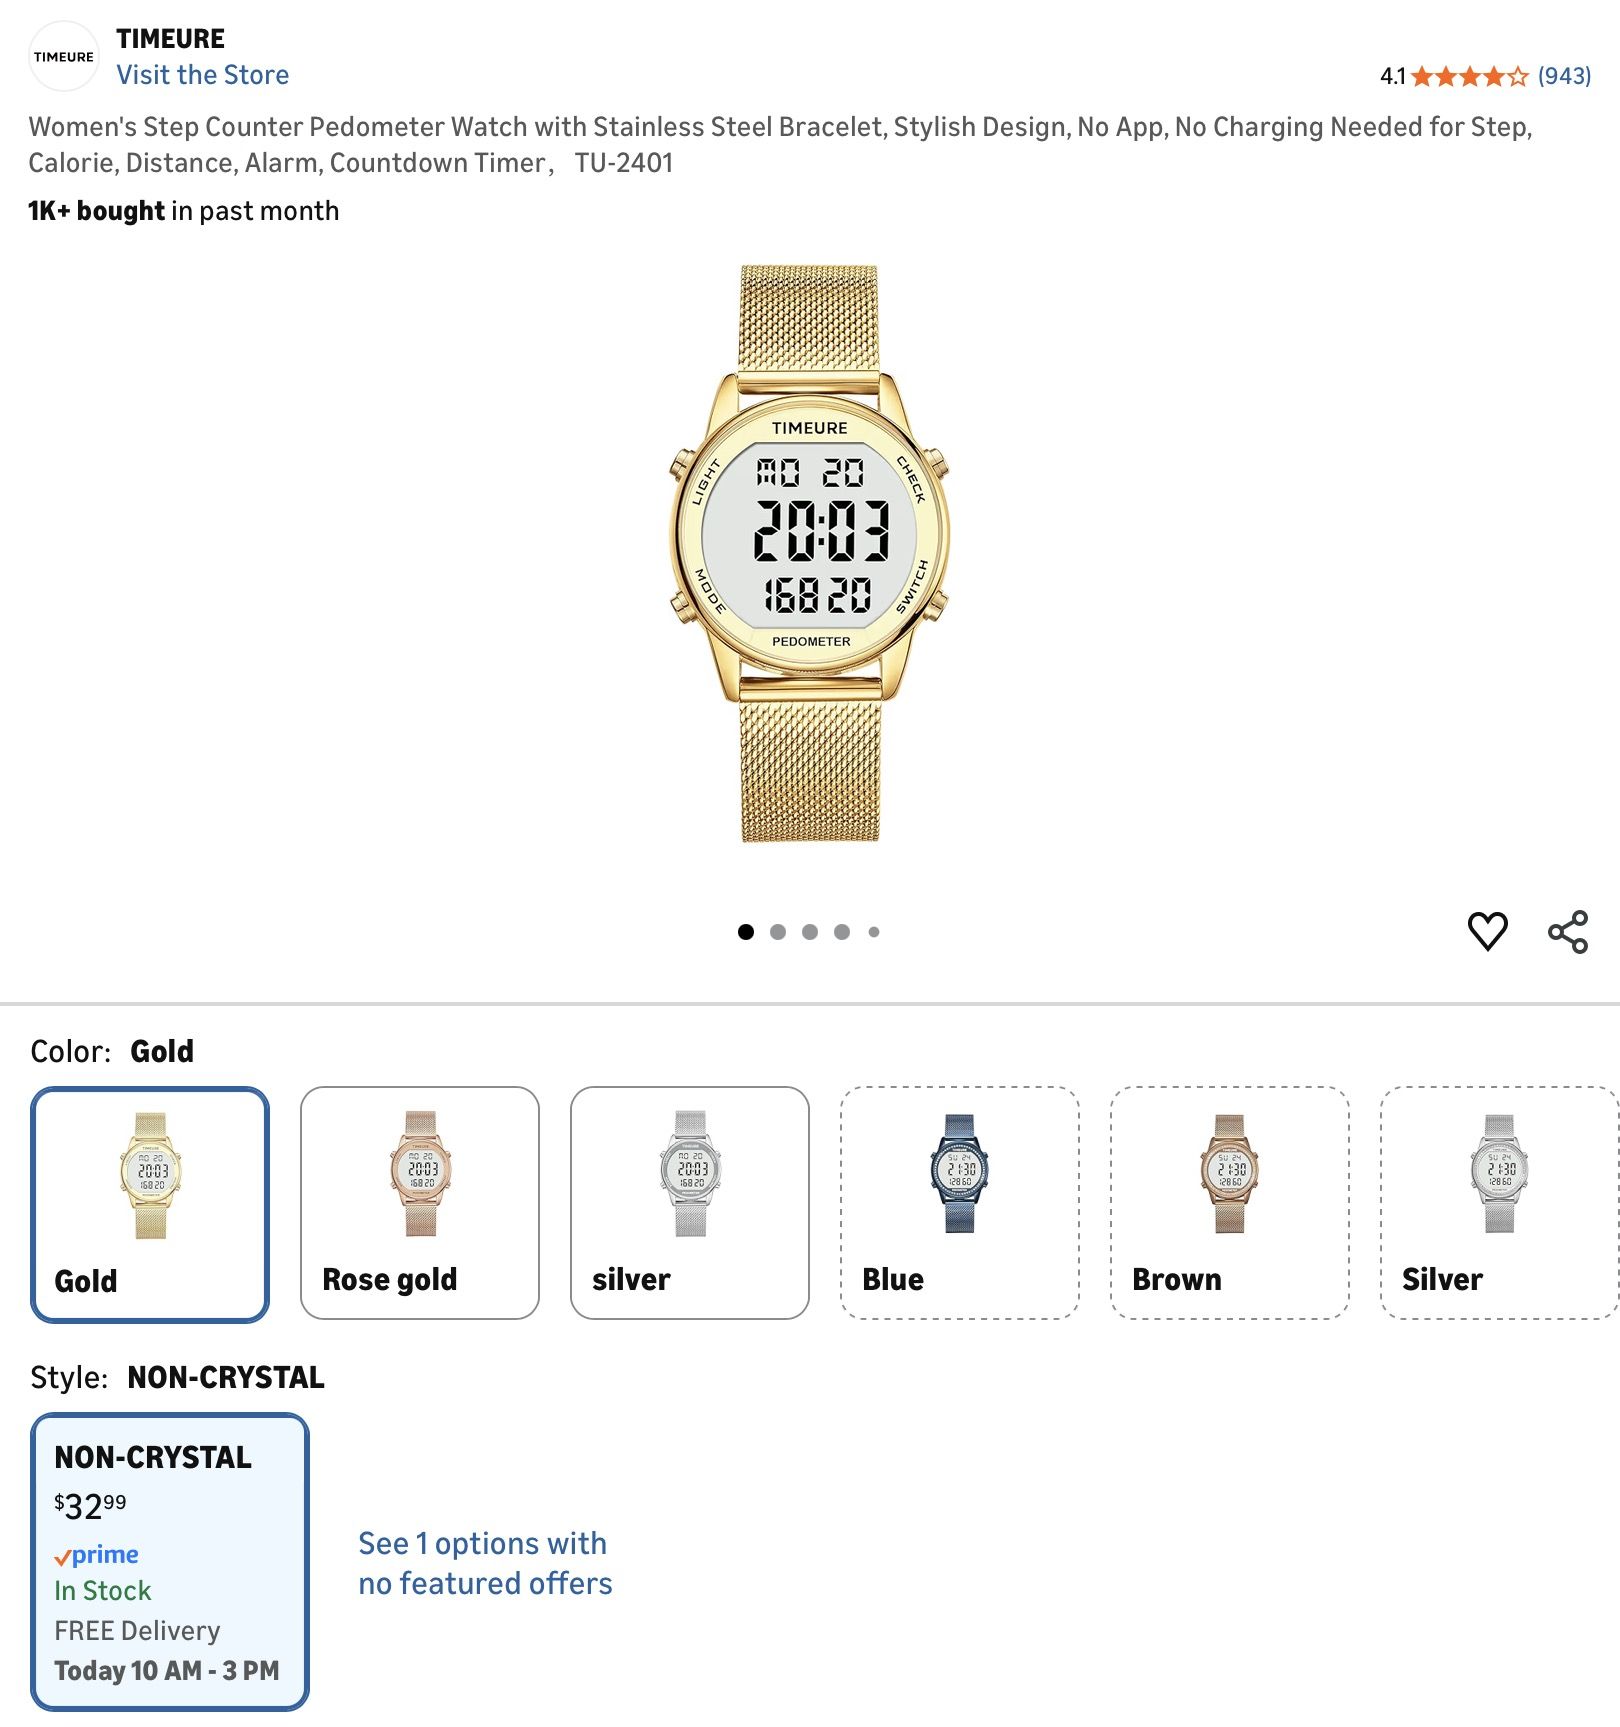Click the product title text
Screen dimensions: 1620x1727
[780, 144]
